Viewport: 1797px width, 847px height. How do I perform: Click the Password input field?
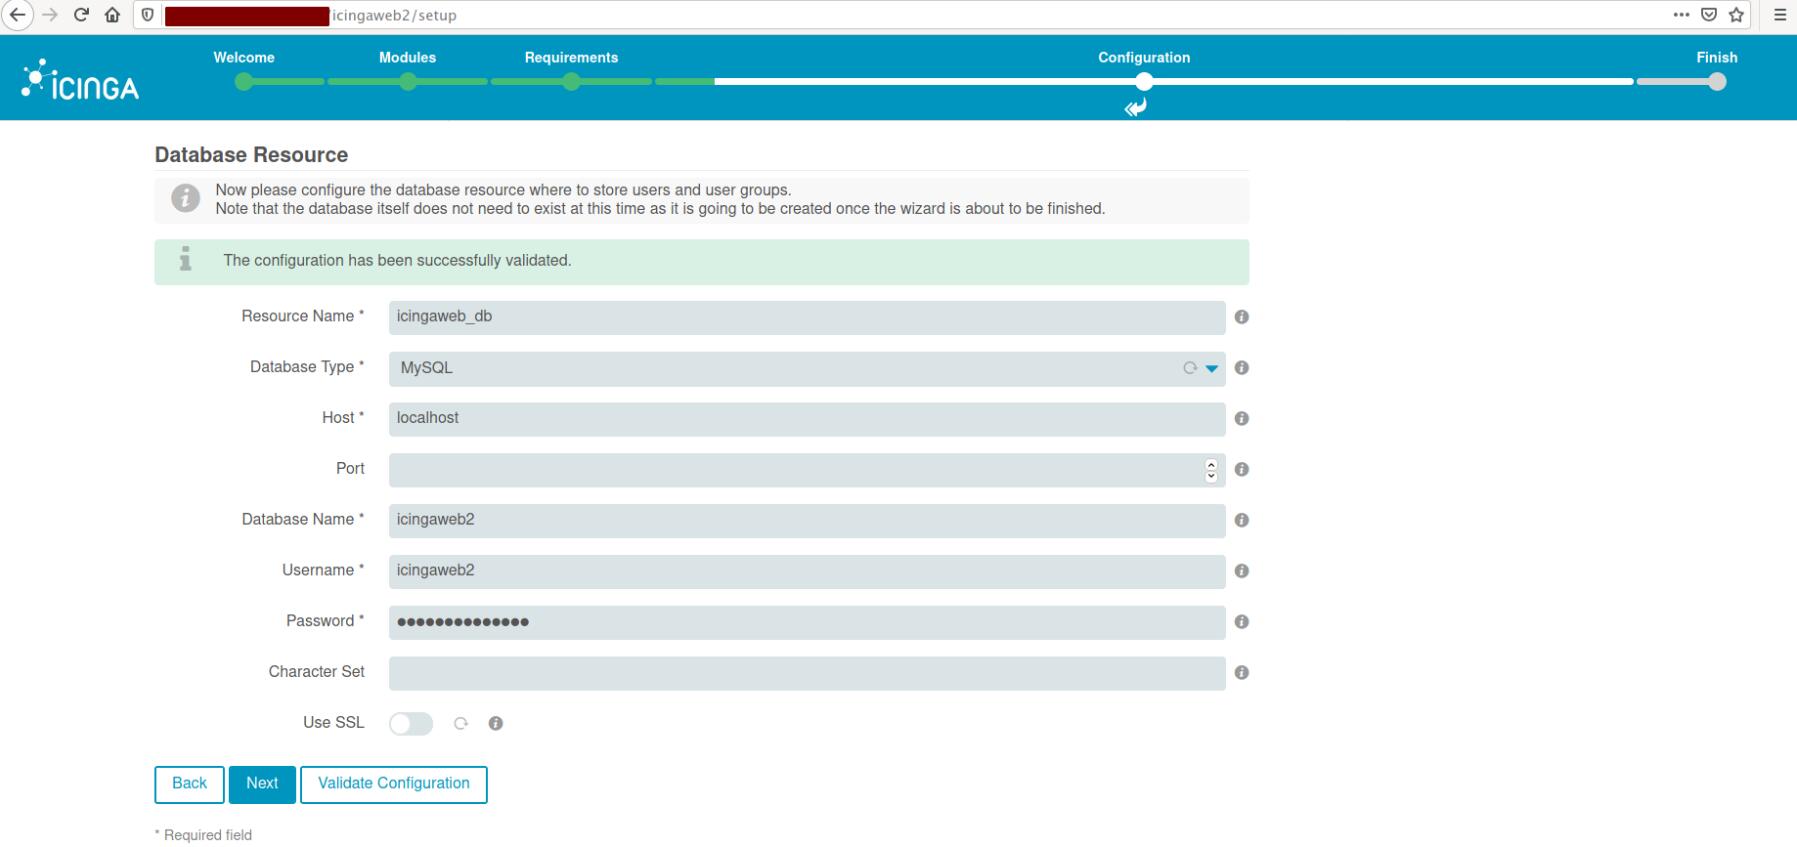click(x=807, y=622)
